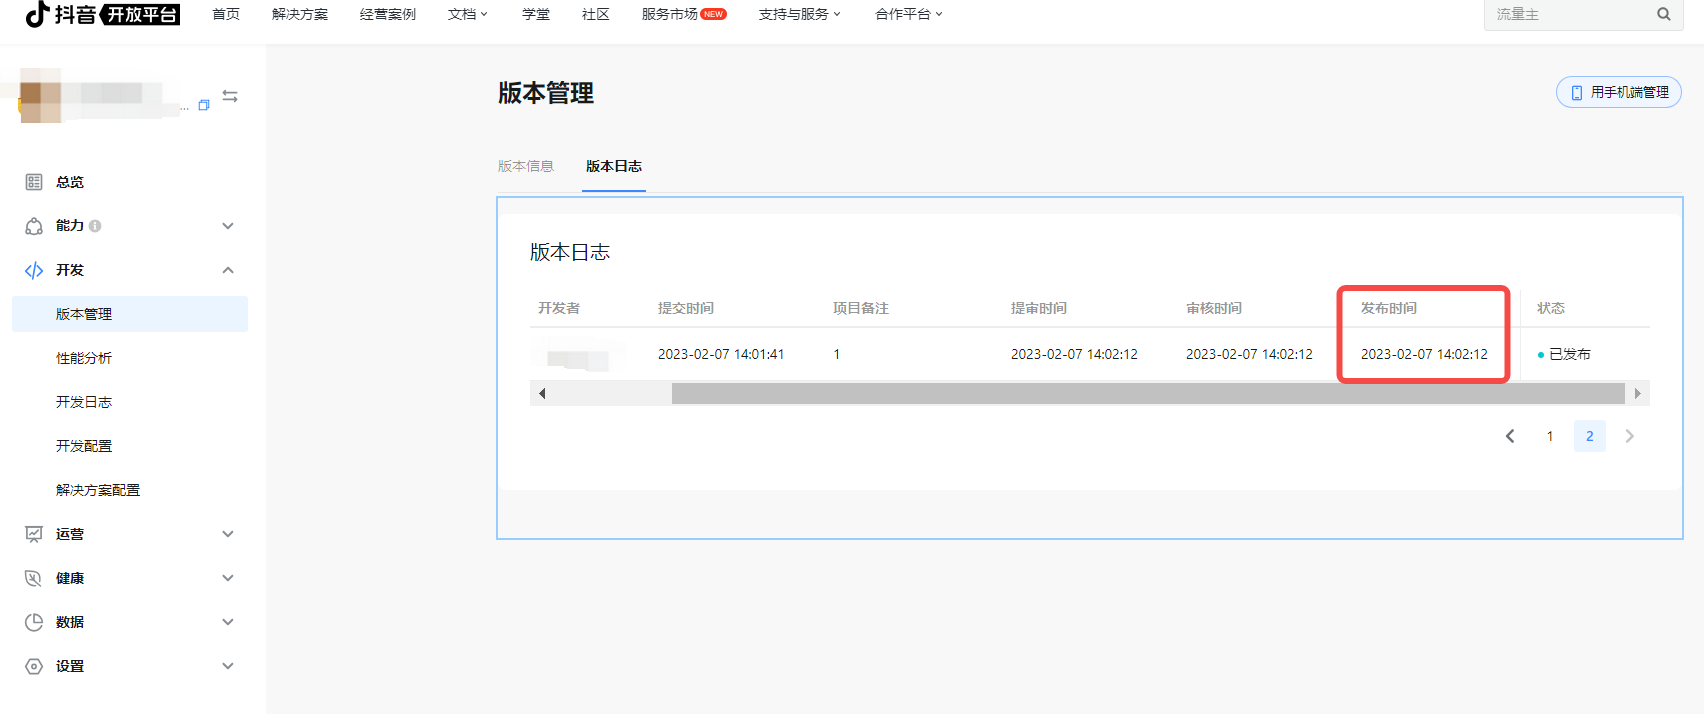1704x714 pixels.
Task: Click the 用手机端管理 button
Action: tap(1618, 92)
